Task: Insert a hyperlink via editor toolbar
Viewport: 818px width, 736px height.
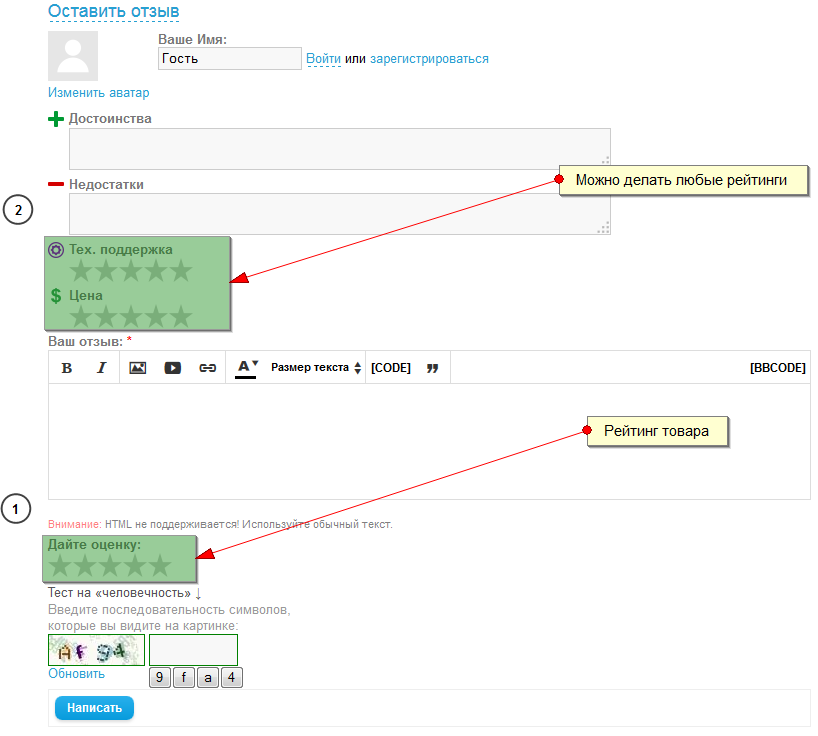Action: click(x=207, y=368)
